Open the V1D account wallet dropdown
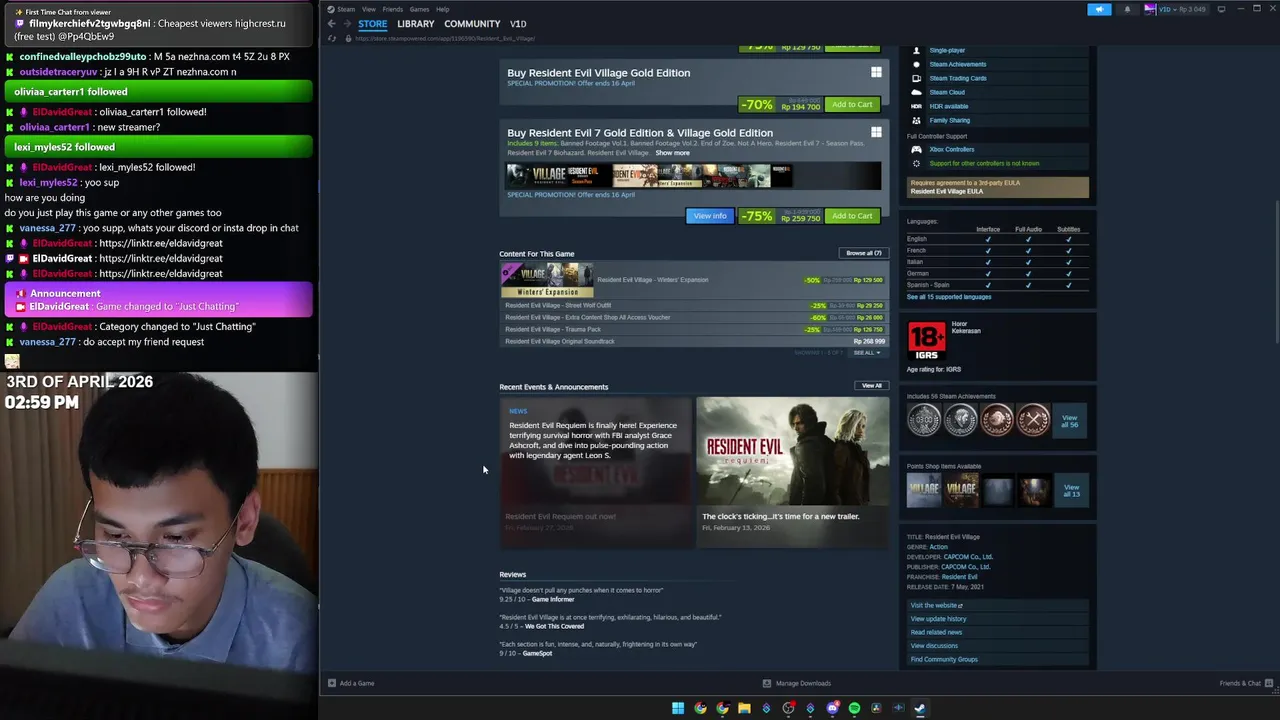 pyautogui.click(x=1175, y=9)
